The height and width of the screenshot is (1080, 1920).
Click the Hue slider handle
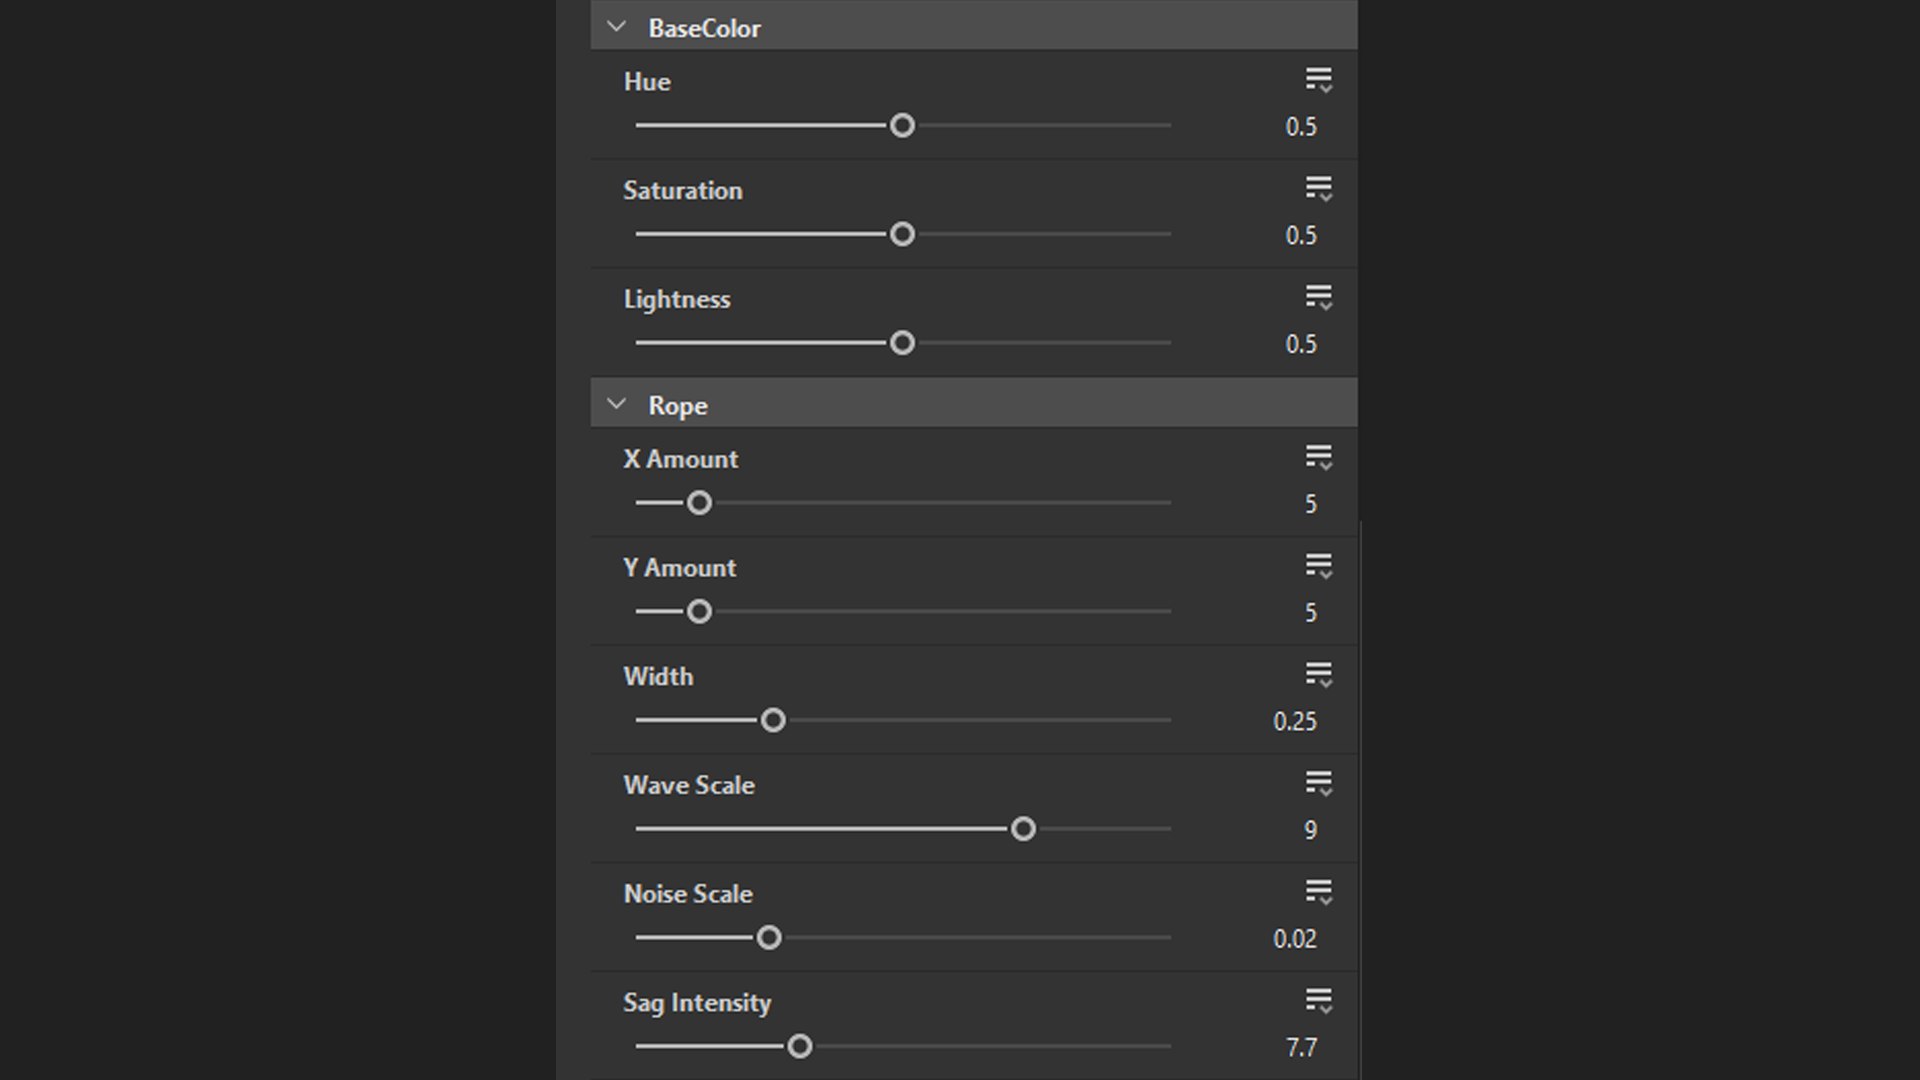point(902,126)
